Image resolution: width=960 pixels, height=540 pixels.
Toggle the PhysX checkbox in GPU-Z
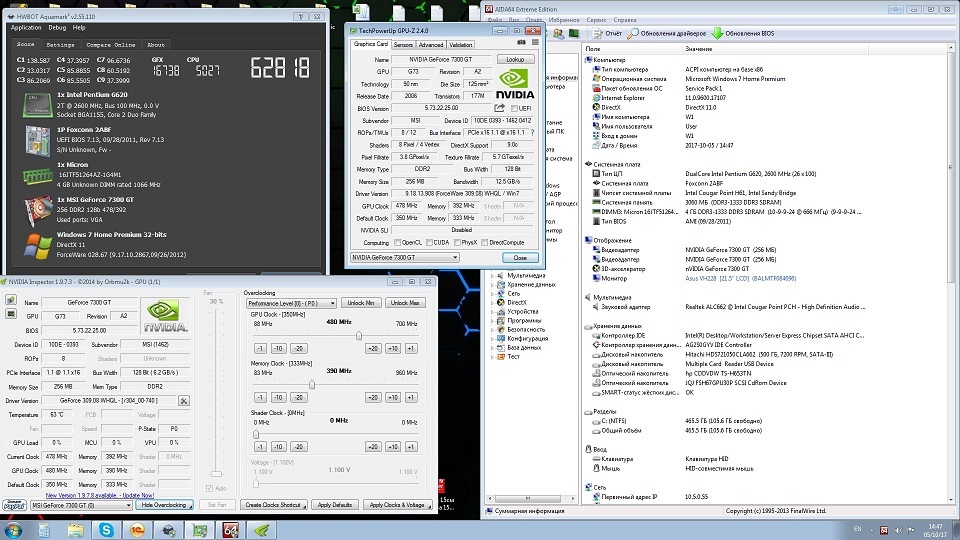coord(457,242)
